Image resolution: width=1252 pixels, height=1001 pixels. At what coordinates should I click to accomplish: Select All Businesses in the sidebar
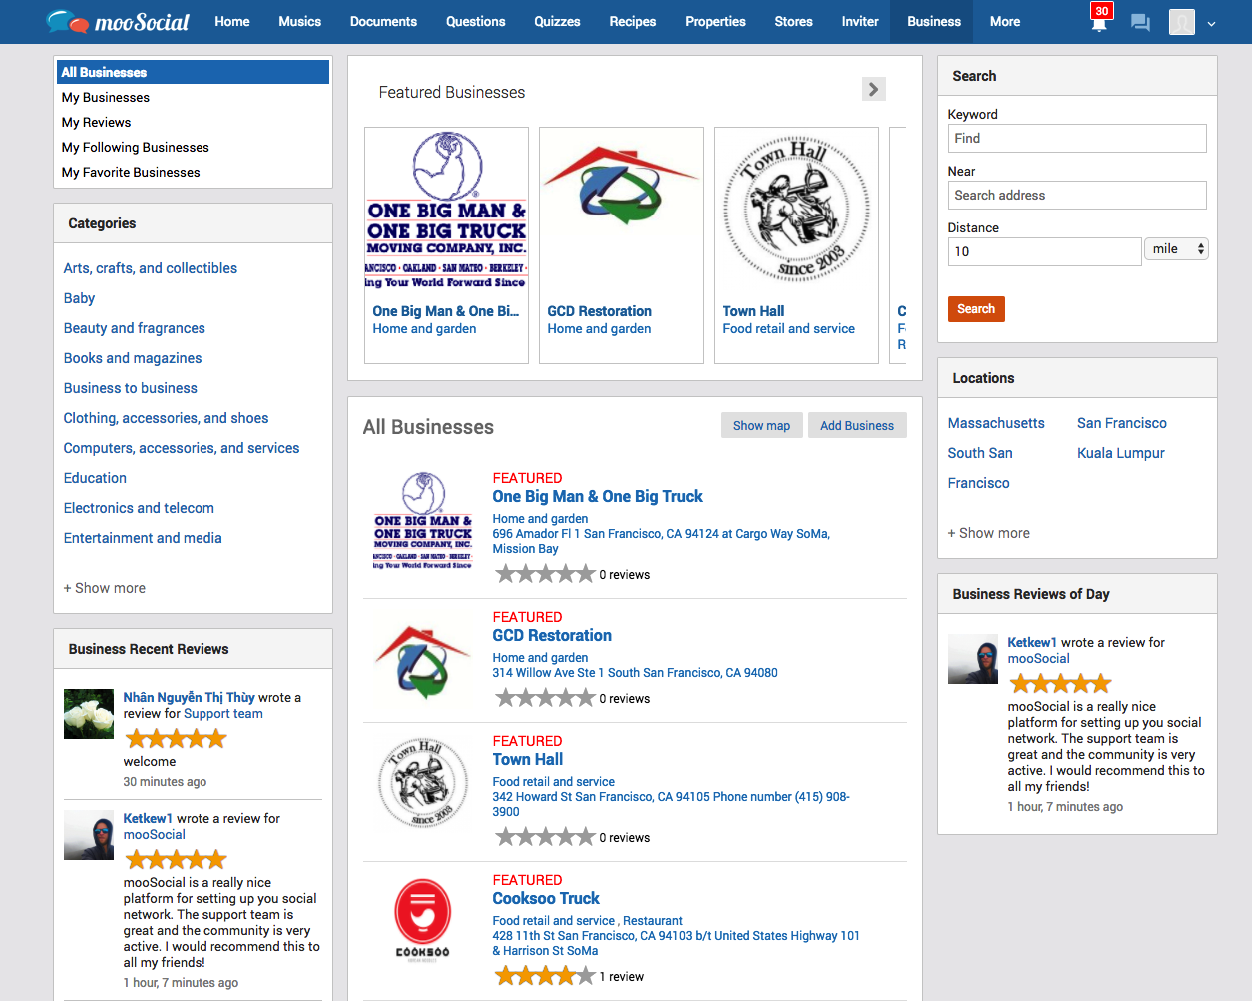tap(193, 72)
